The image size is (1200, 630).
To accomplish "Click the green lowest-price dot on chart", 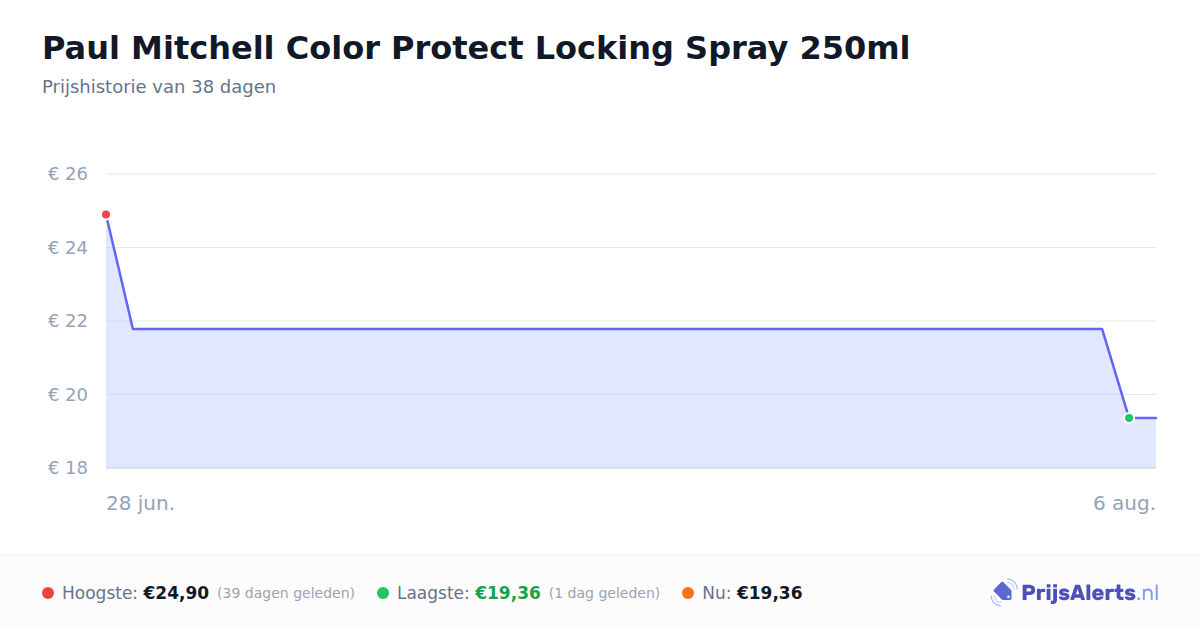I will 1129,418.
